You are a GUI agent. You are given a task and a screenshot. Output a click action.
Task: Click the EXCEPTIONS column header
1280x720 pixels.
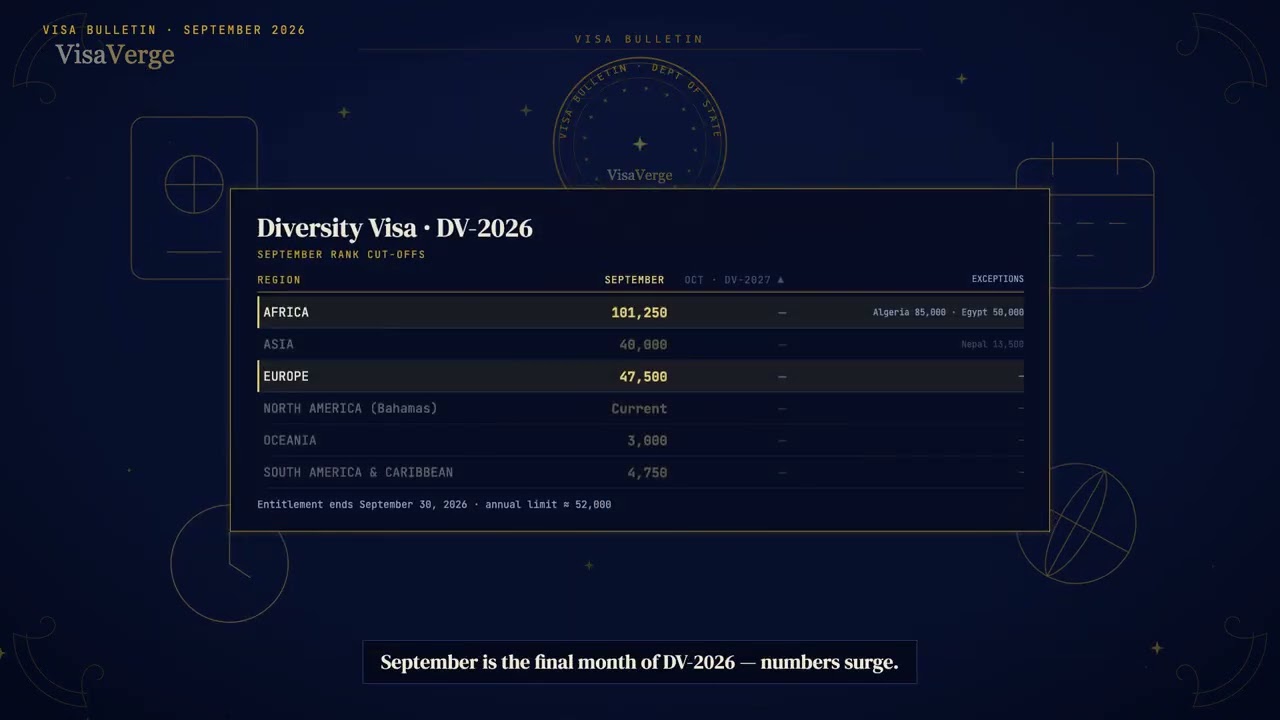(997, 279)
